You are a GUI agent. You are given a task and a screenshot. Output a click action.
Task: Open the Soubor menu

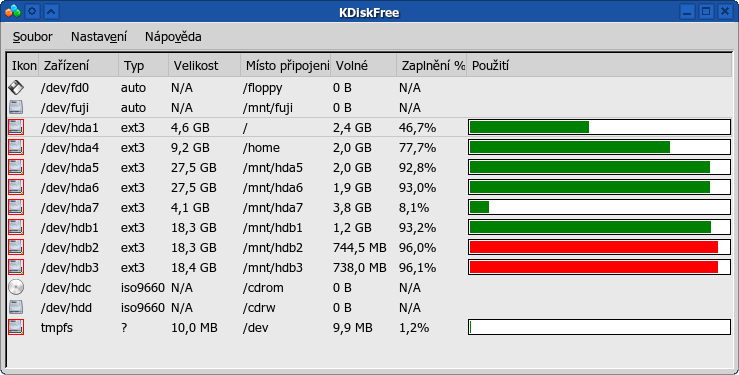33,37
